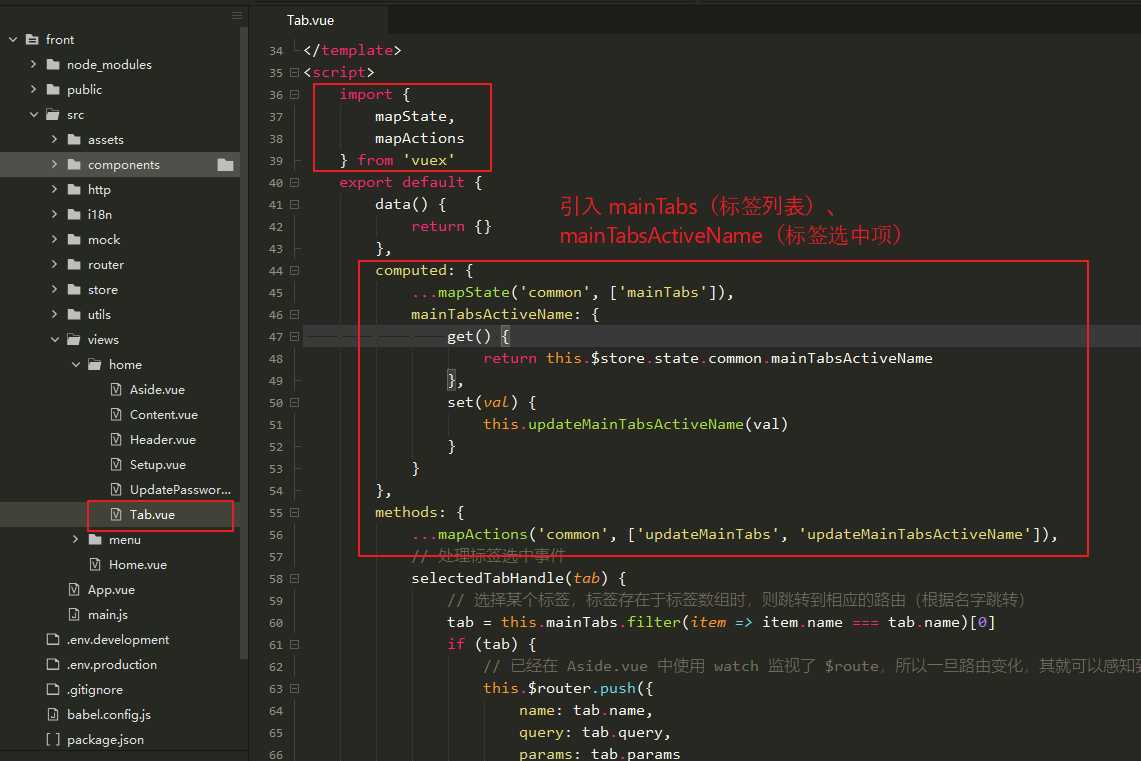
Task: Click the .env.development file icon
Action: click(52, 639)
